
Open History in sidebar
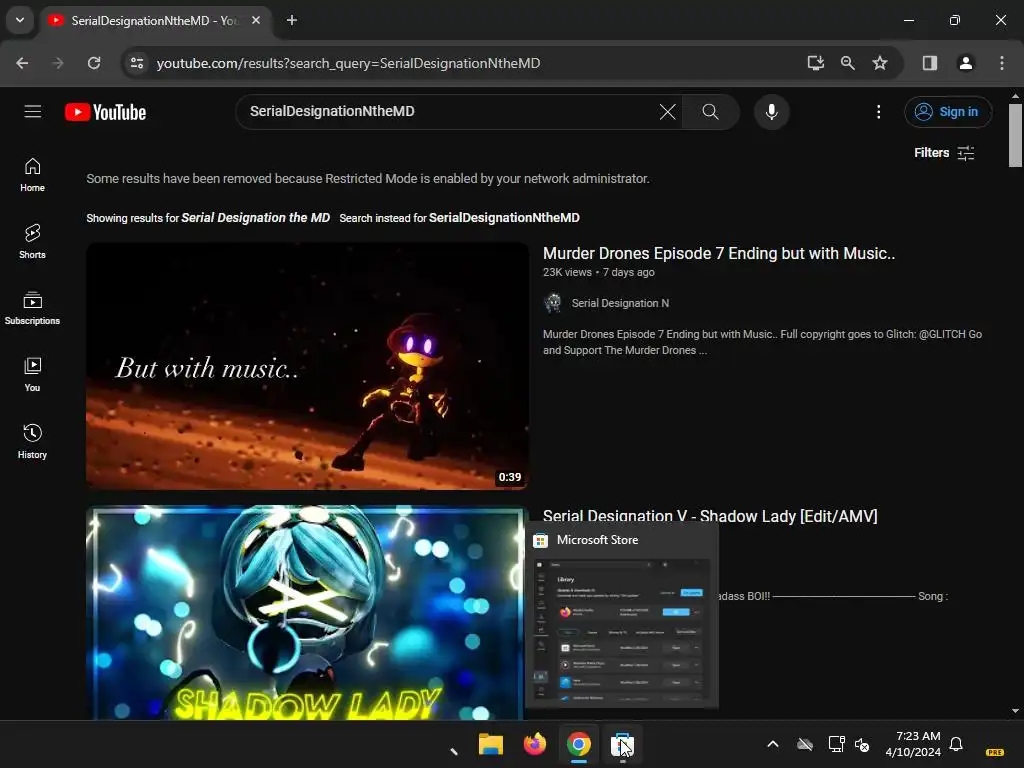pyautogui.click(x=32, y=441)
